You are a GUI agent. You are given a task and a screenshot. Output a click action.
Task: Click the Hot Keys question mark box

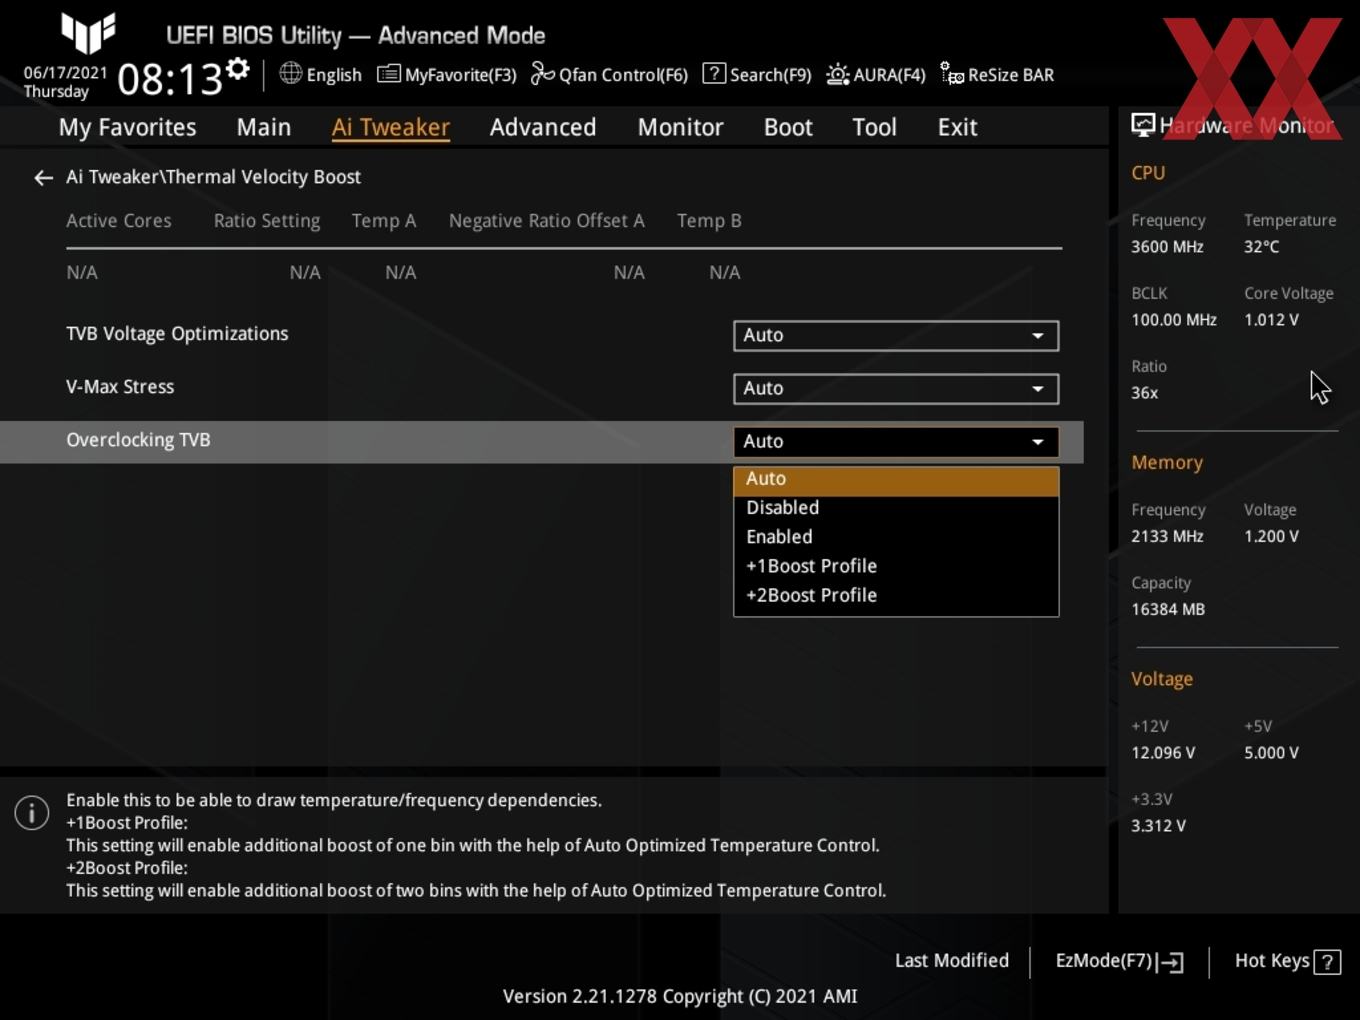[x=1327, y=962]
